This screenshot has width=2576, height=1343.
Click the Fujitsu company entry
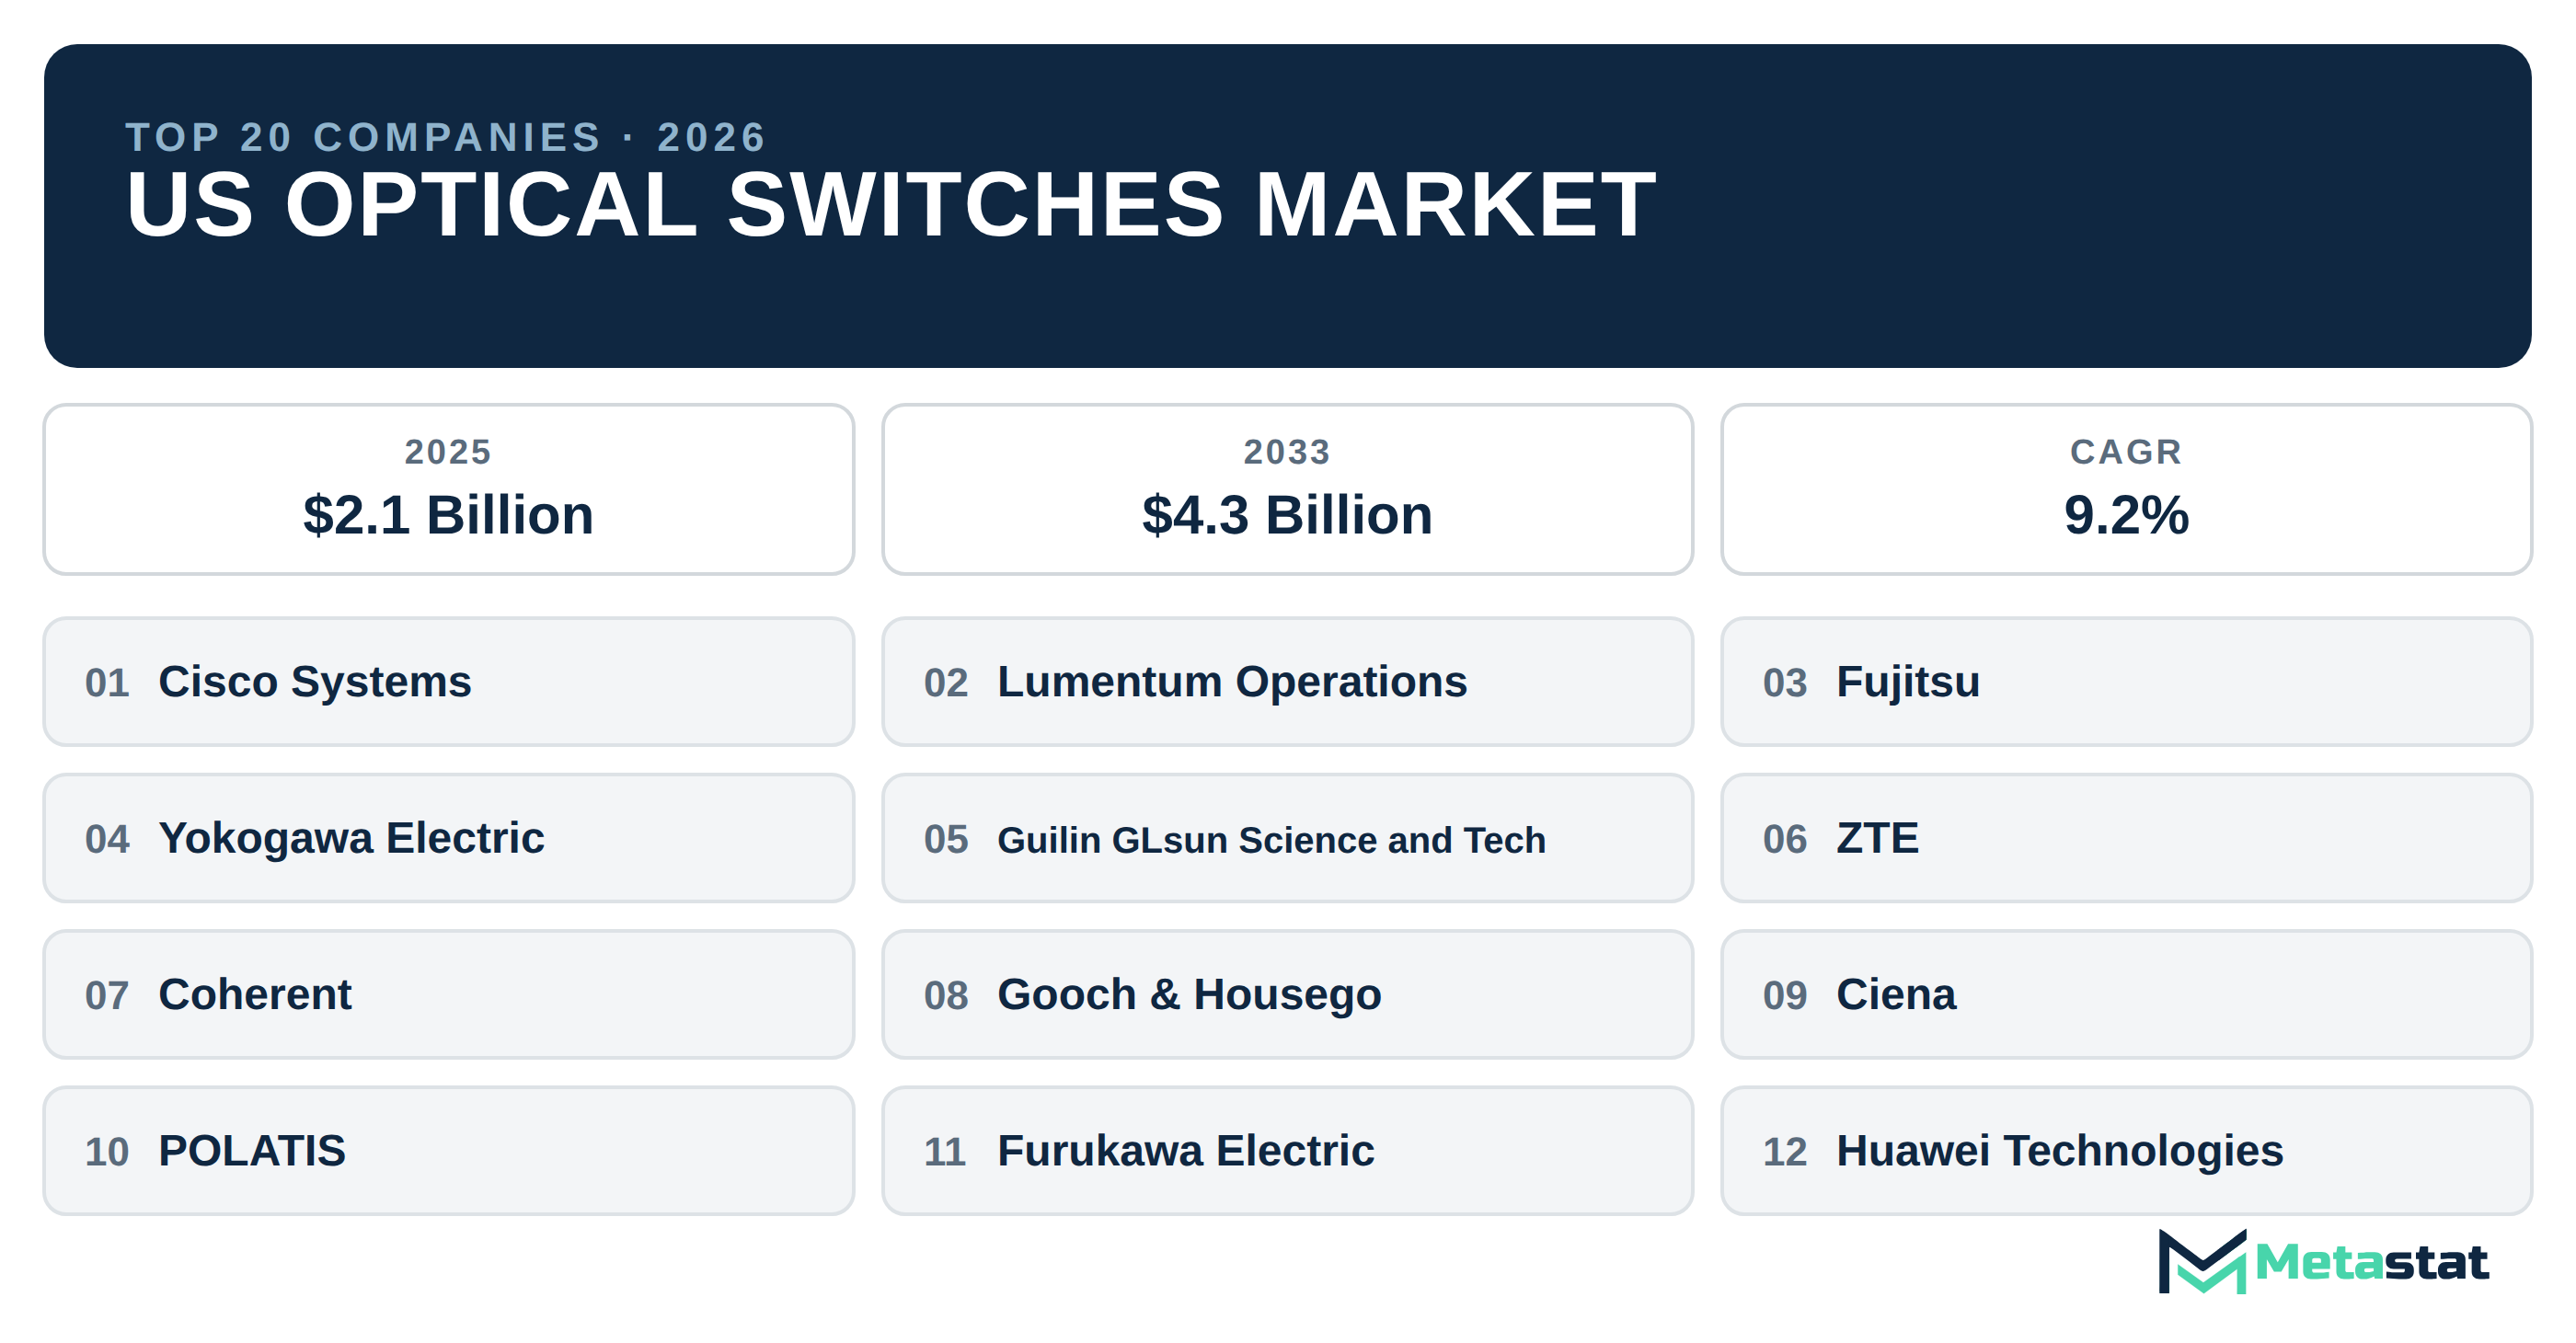[x=2126, y=682]
